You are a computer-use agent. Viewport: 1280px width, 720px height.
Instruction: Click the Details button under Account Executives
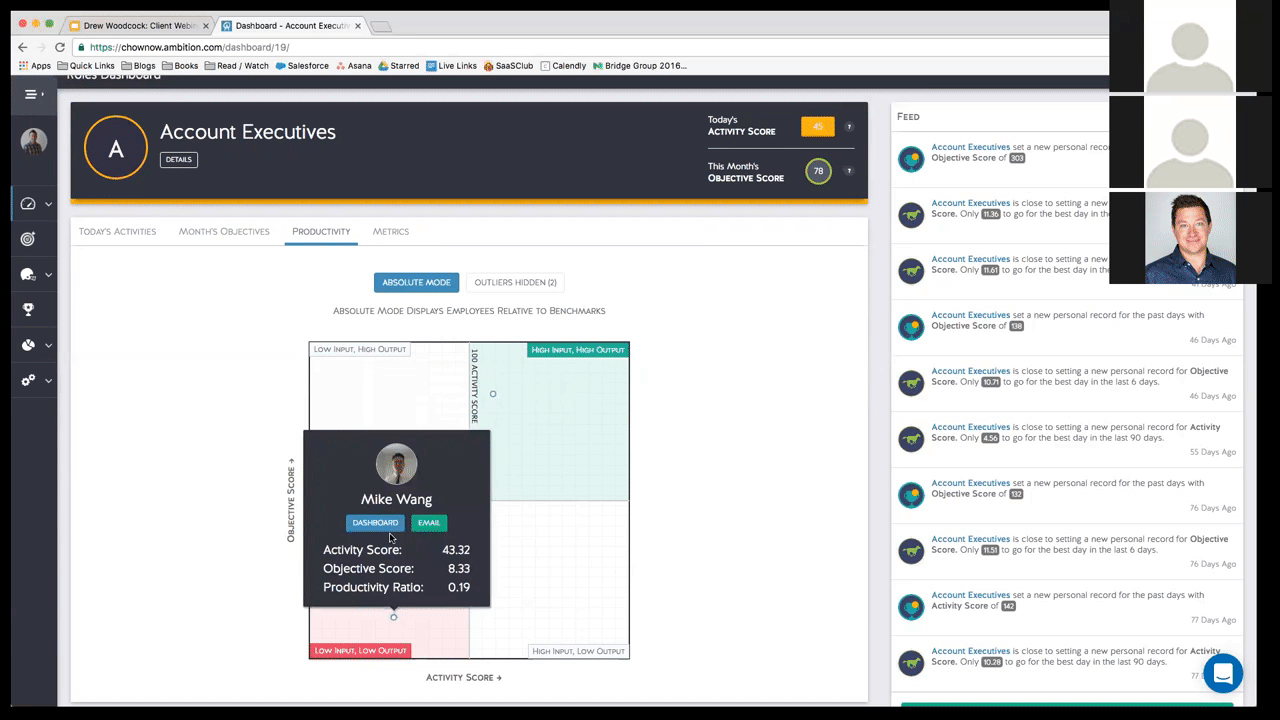pos(179,160)
